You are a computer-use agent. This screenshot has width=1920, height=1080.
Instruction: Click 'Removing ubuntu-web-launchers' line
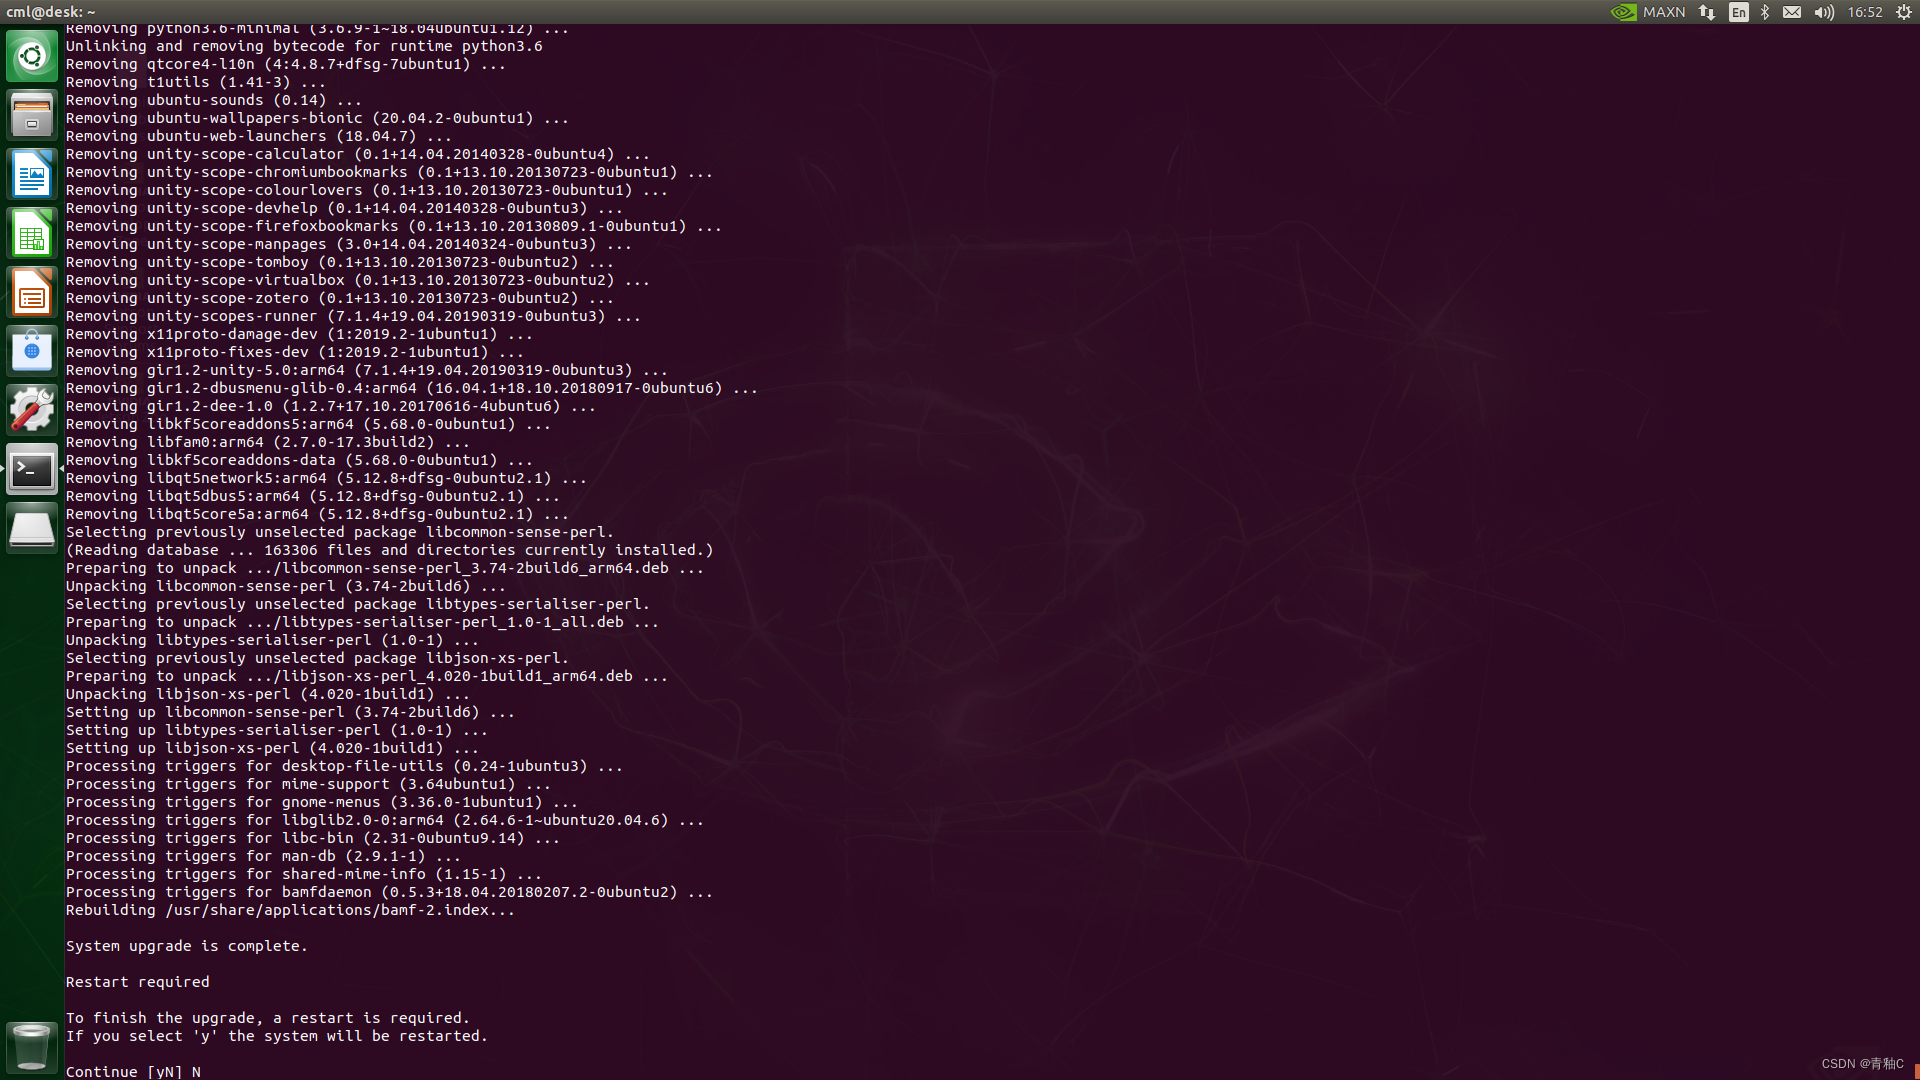point(259,136)
